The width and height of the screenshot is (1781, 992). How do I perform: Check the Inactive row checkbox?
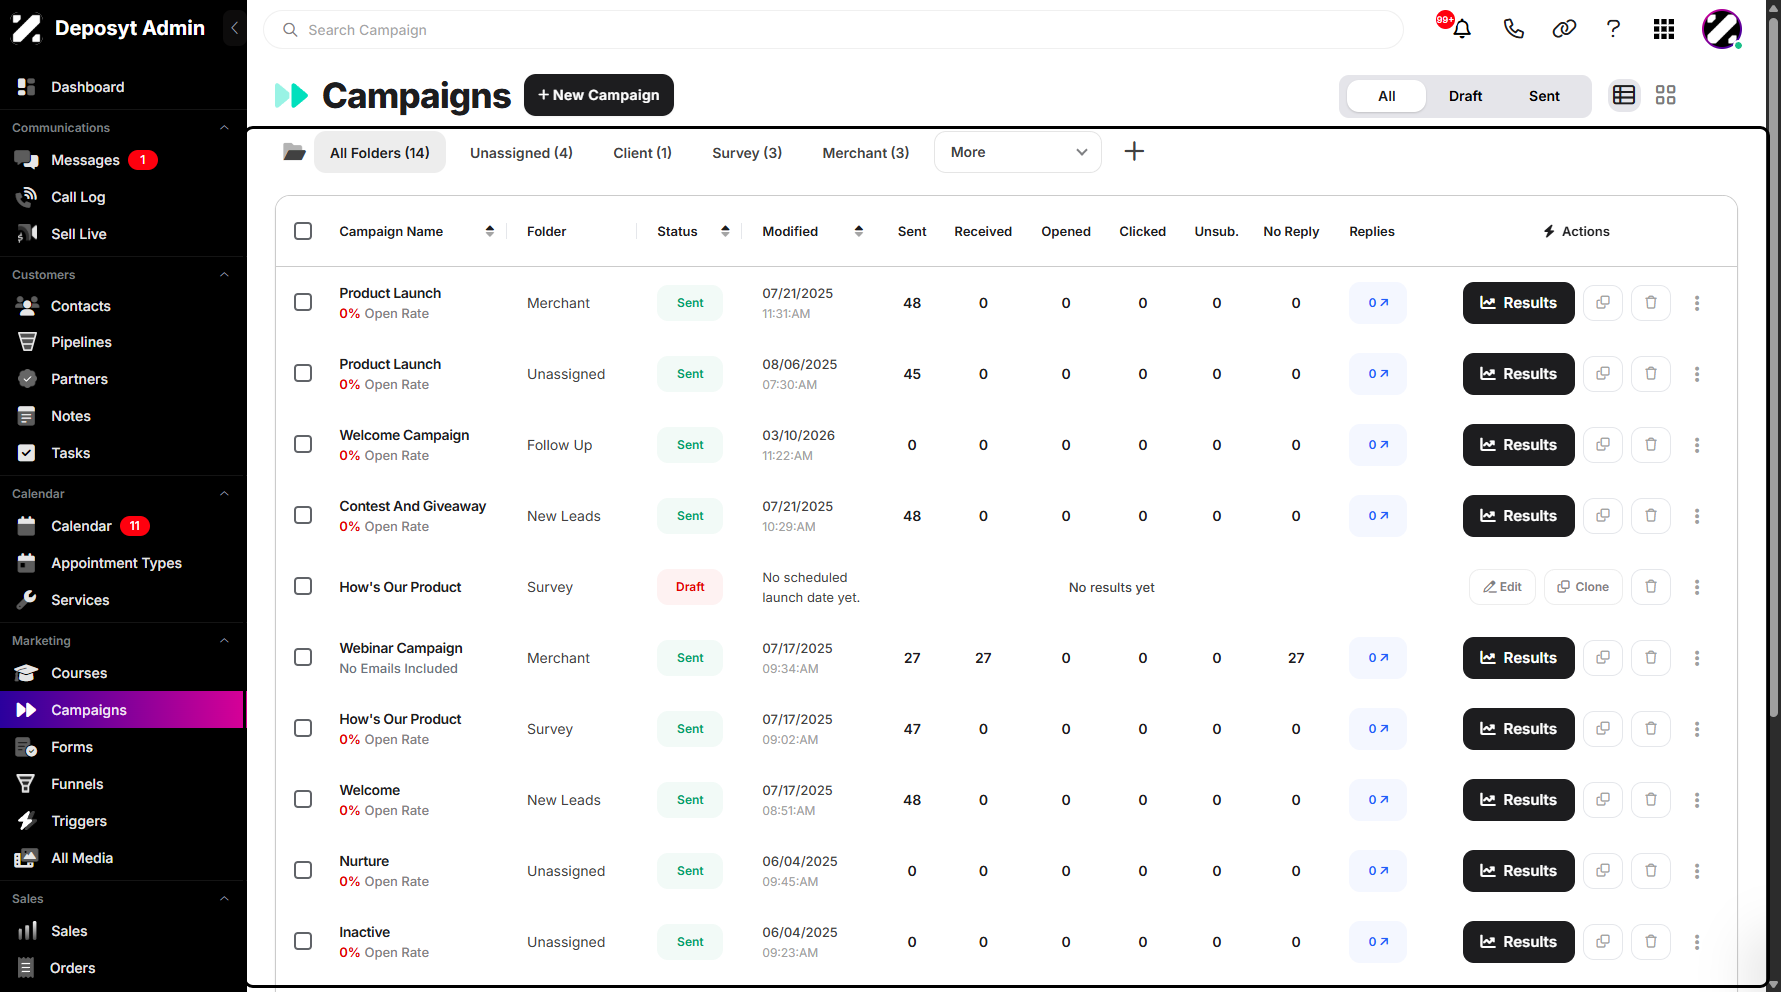tap(303, 941)
